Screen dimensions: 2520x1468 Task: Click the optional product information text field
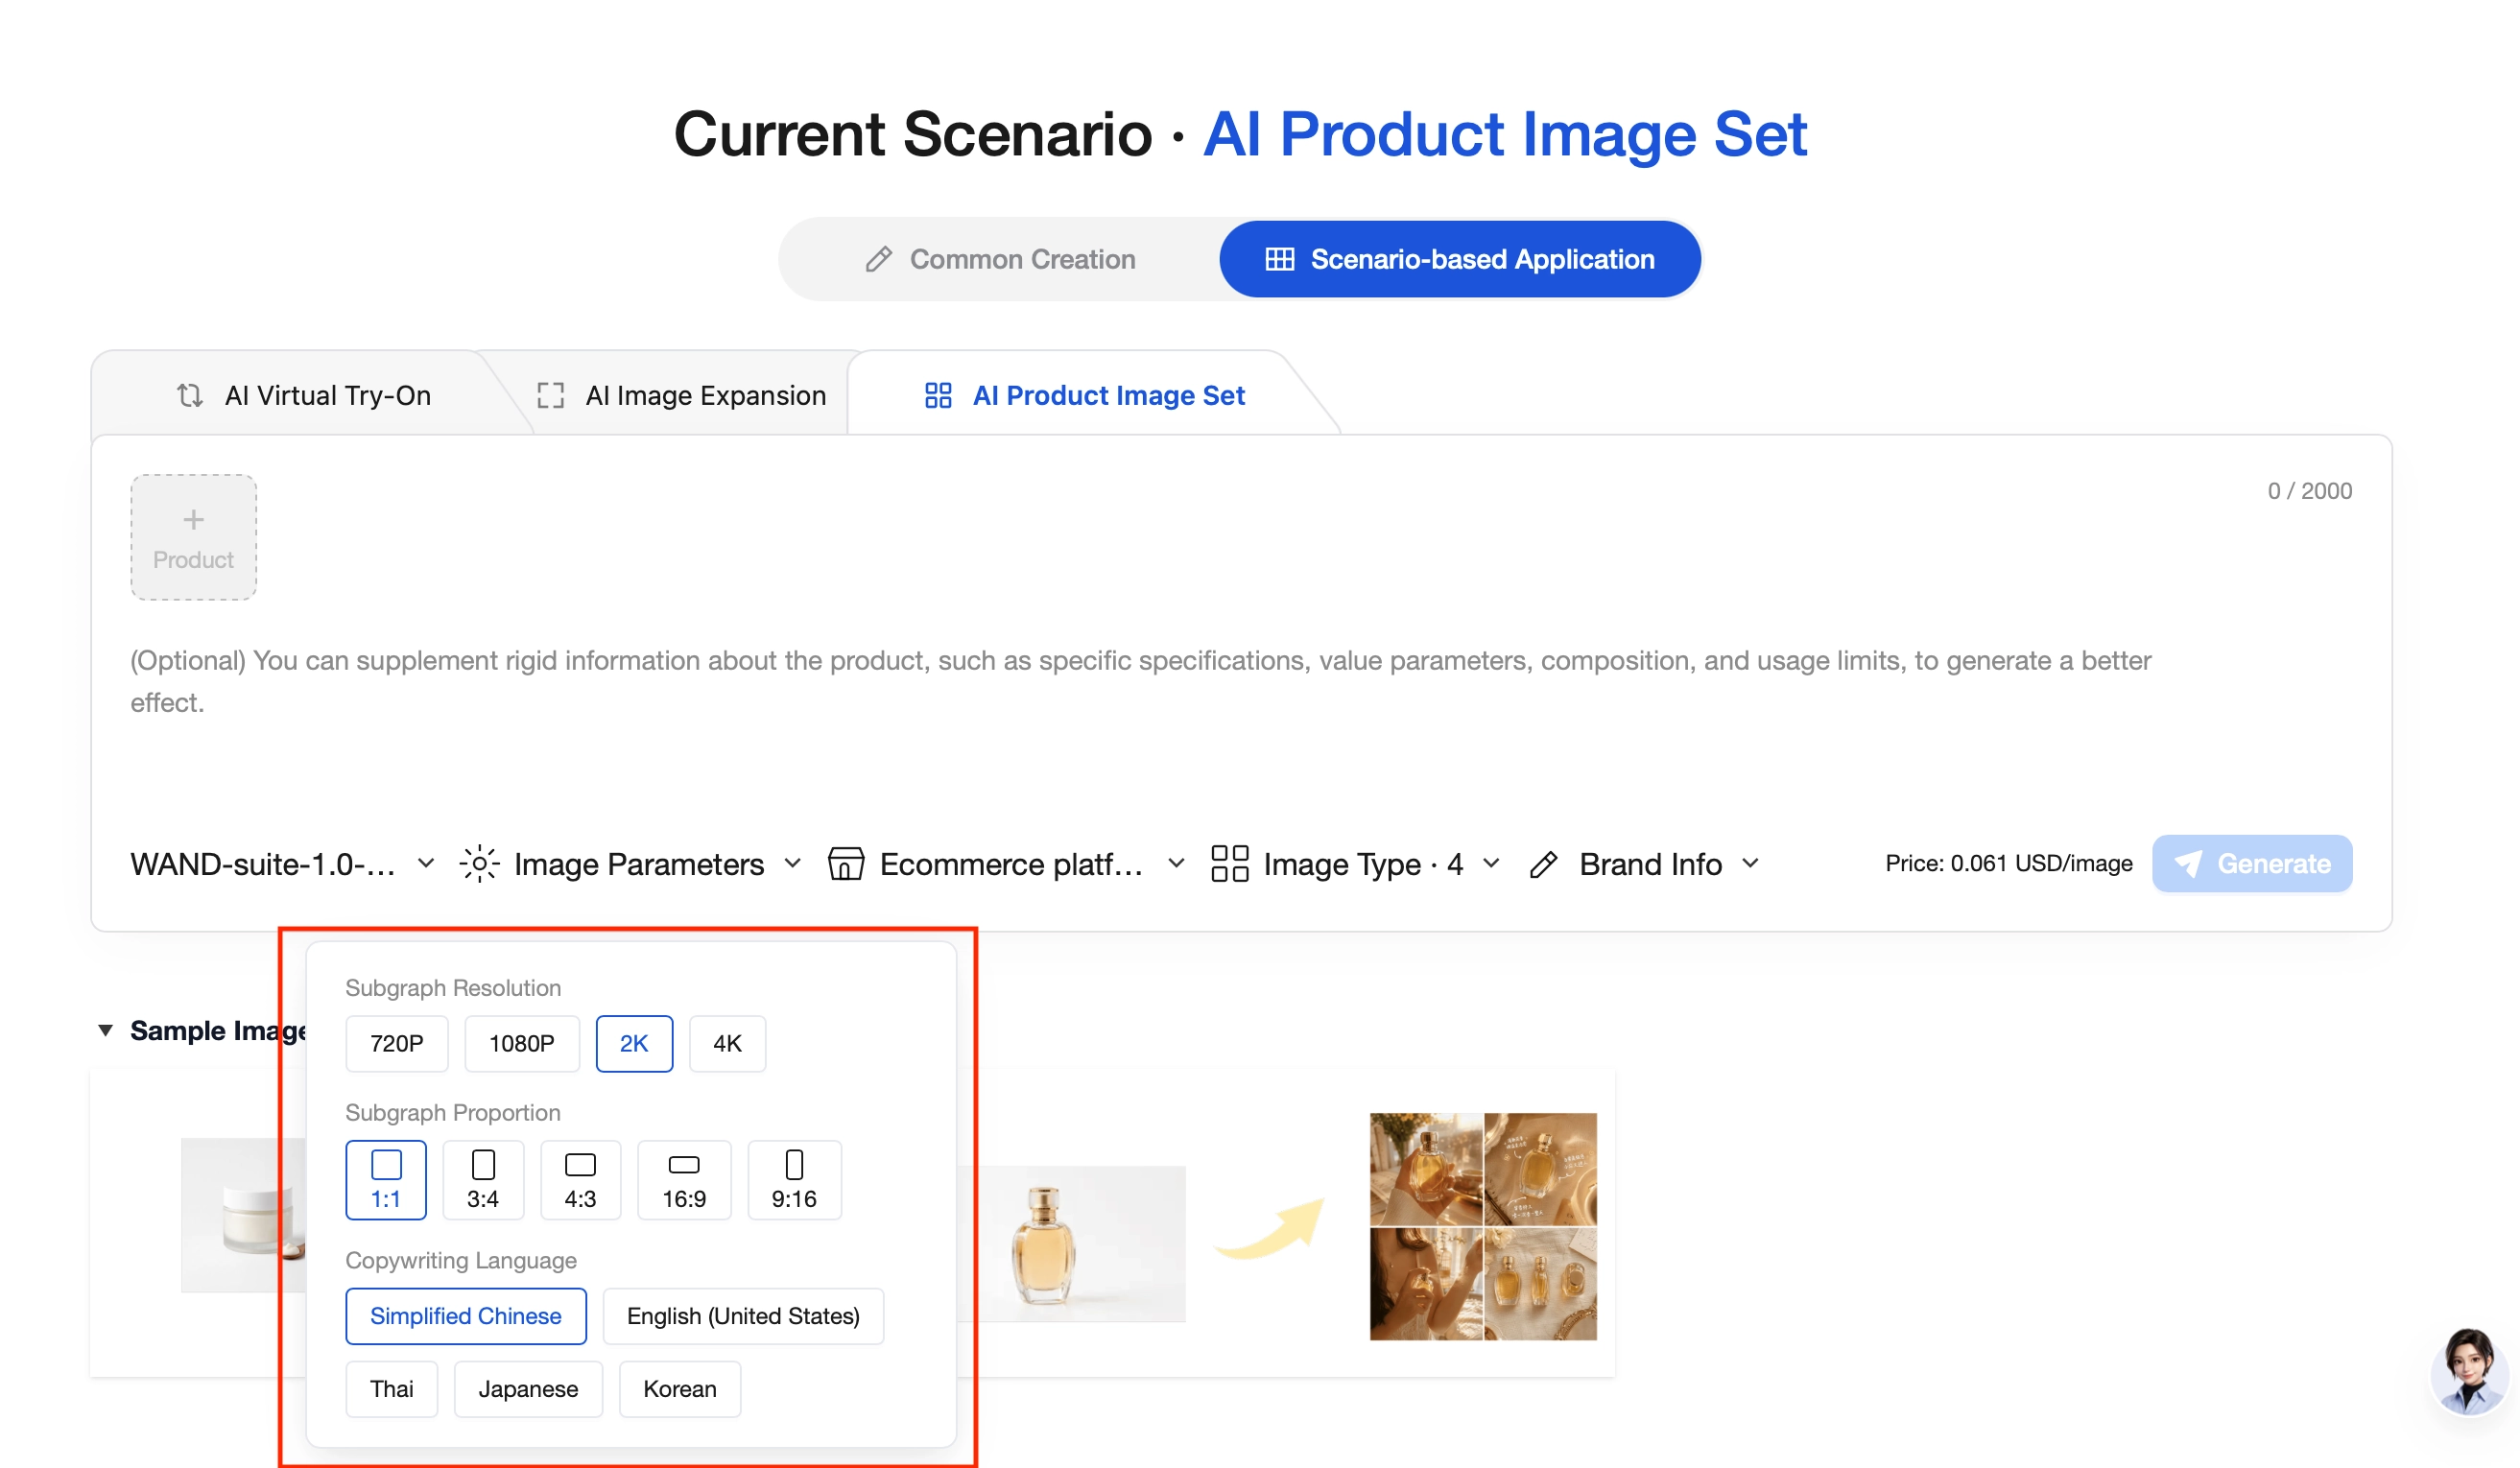coord(1140,682)
